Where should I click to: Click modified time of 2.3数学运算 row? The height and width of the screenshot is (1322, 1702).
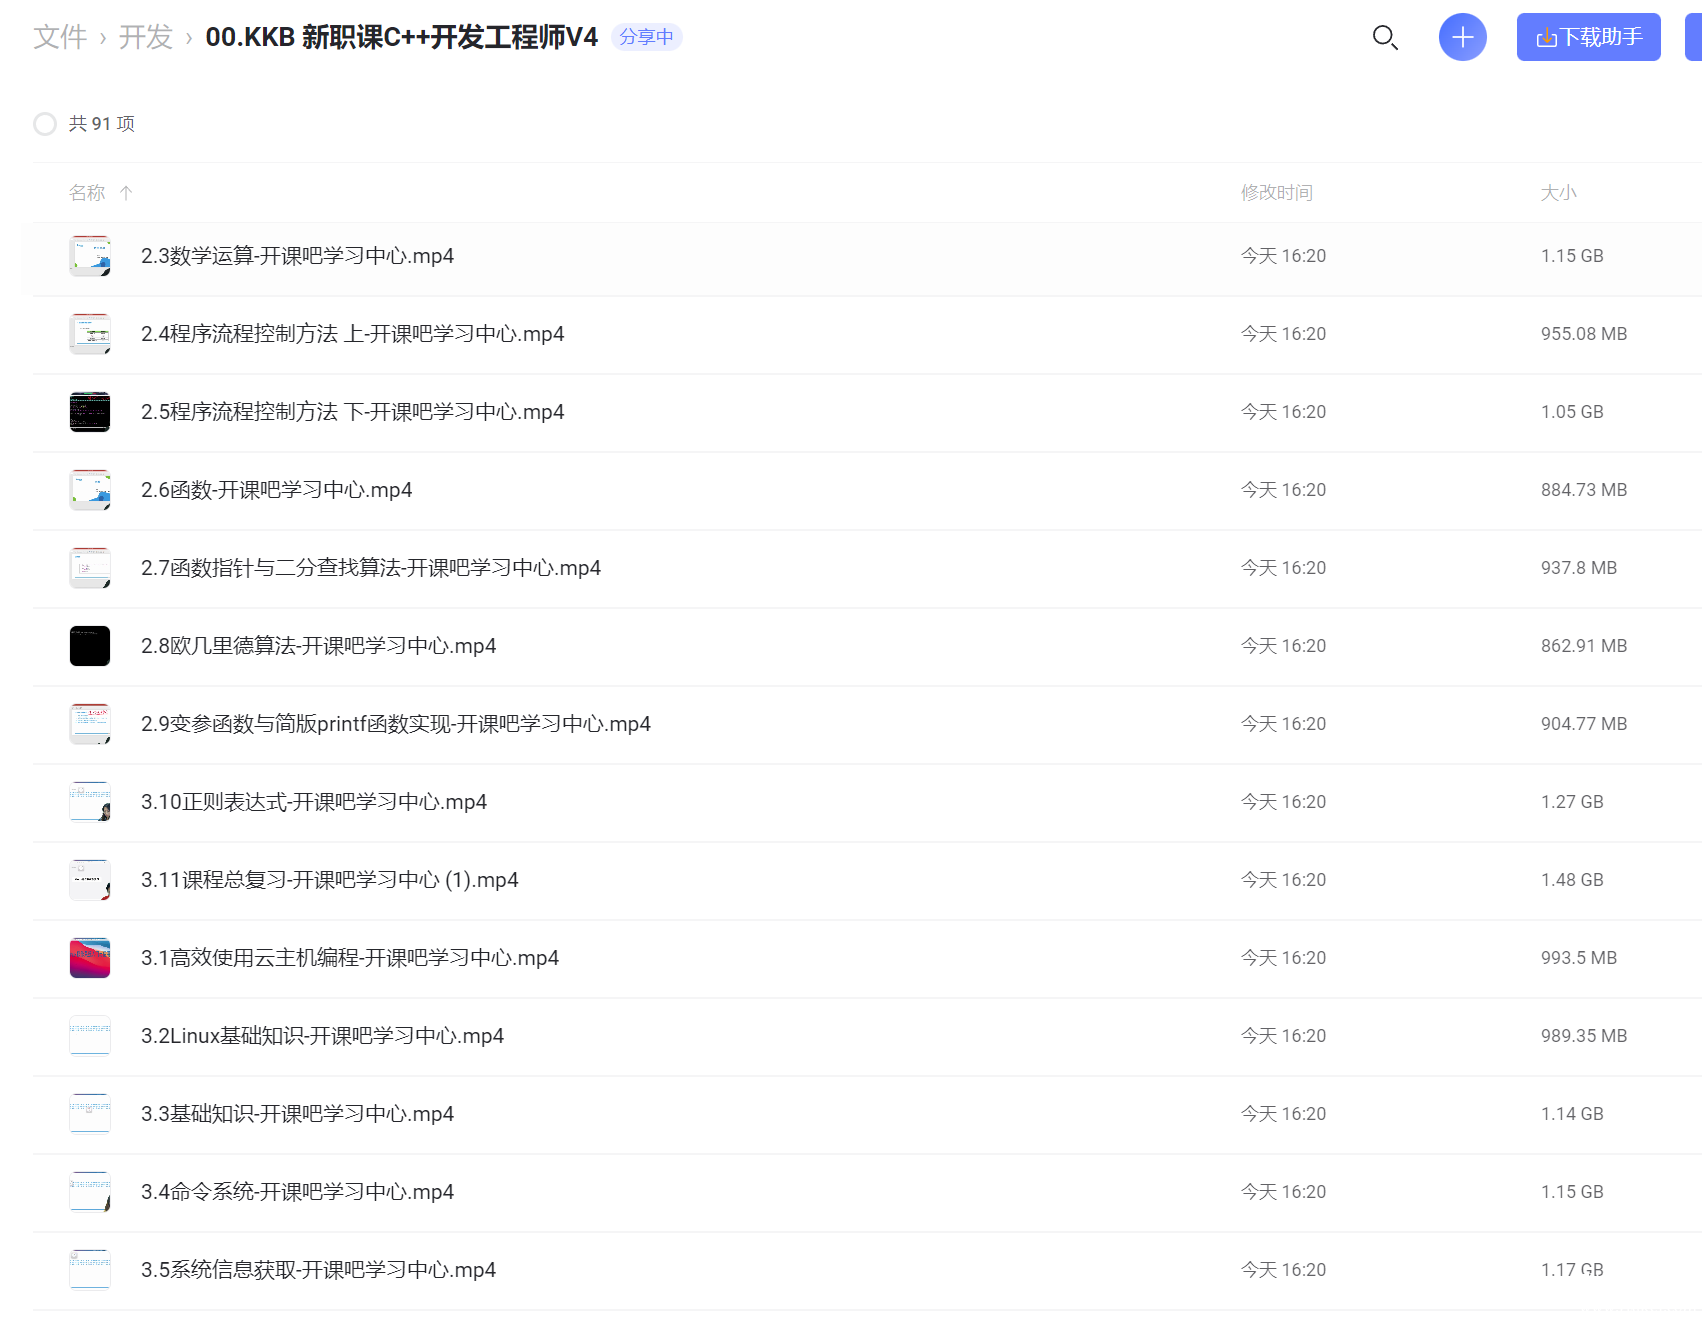(1283, 256)
